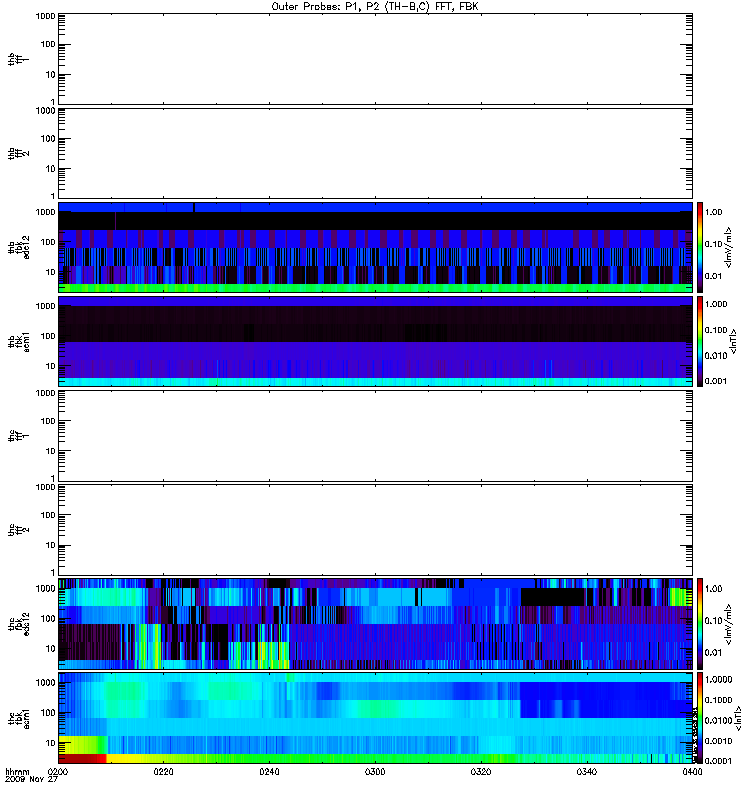Click the thc fbk edc12 color bar

pyautogui.click(x=700, y=624)
